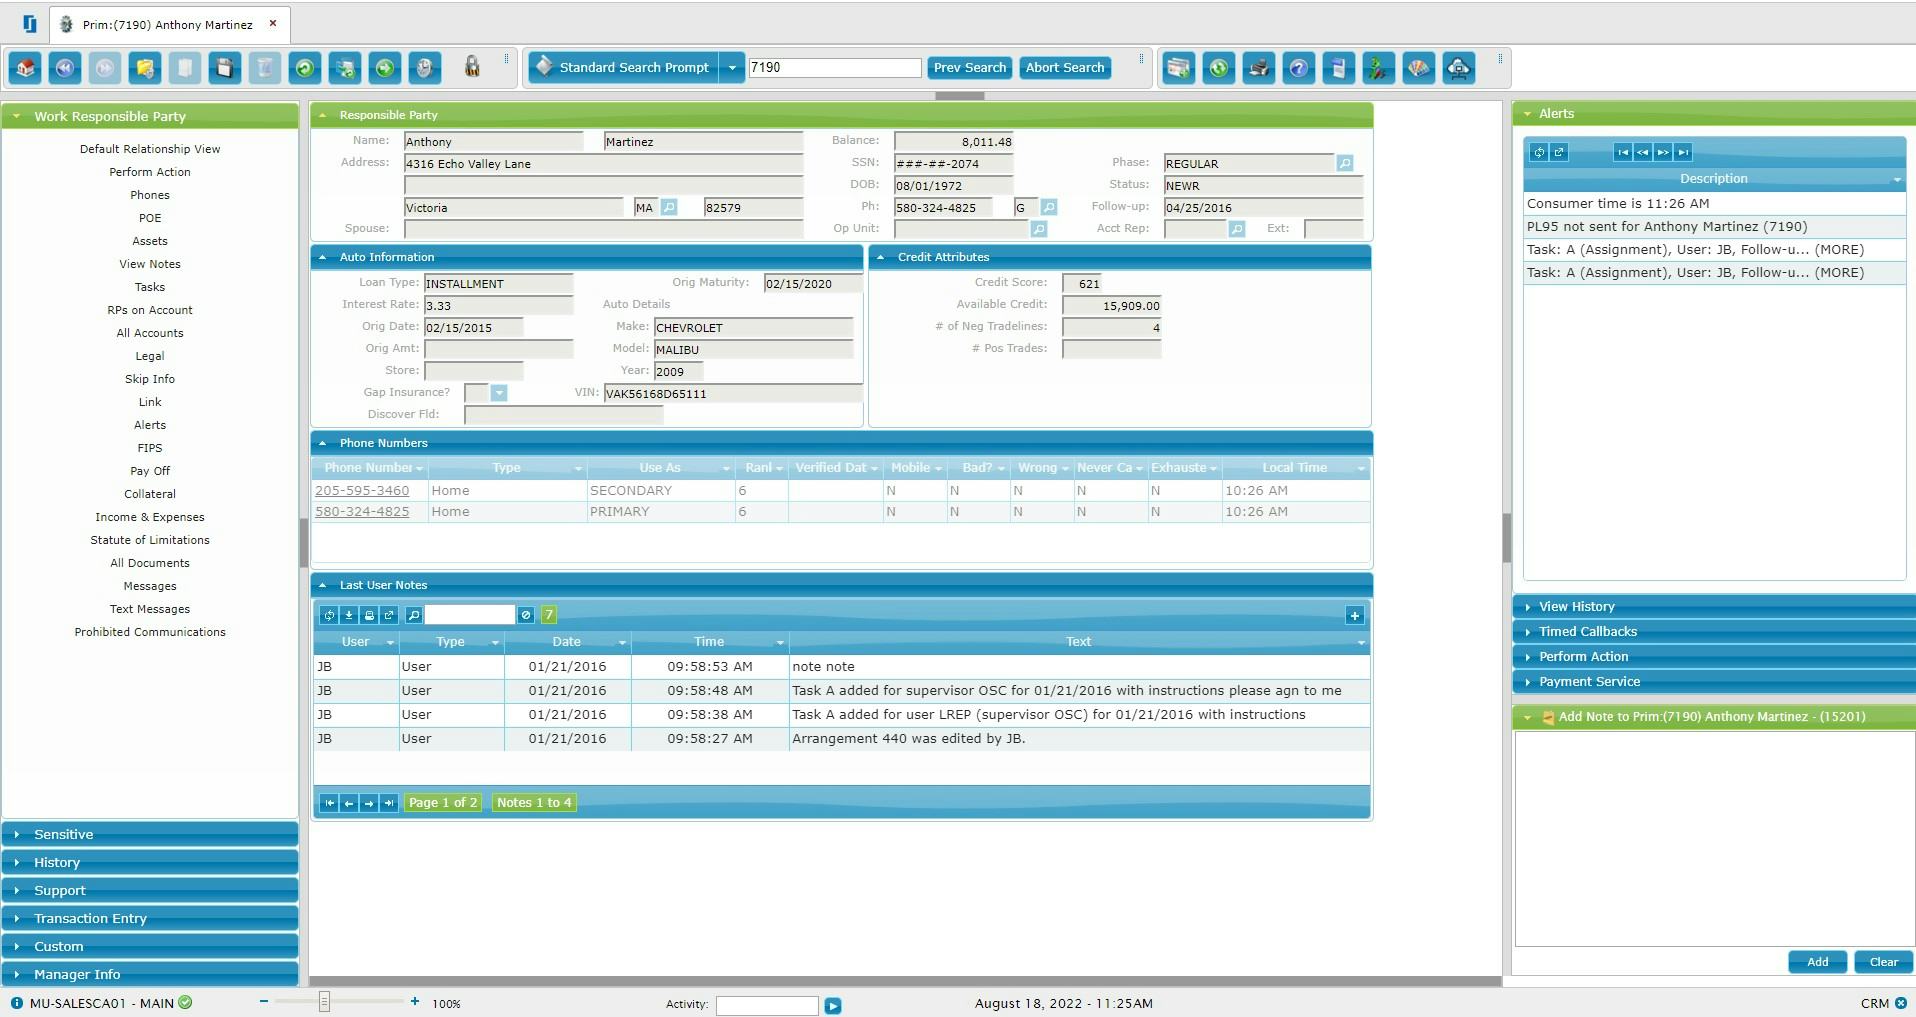Click the color fan/palette toolbar icon

[1418, 68]
